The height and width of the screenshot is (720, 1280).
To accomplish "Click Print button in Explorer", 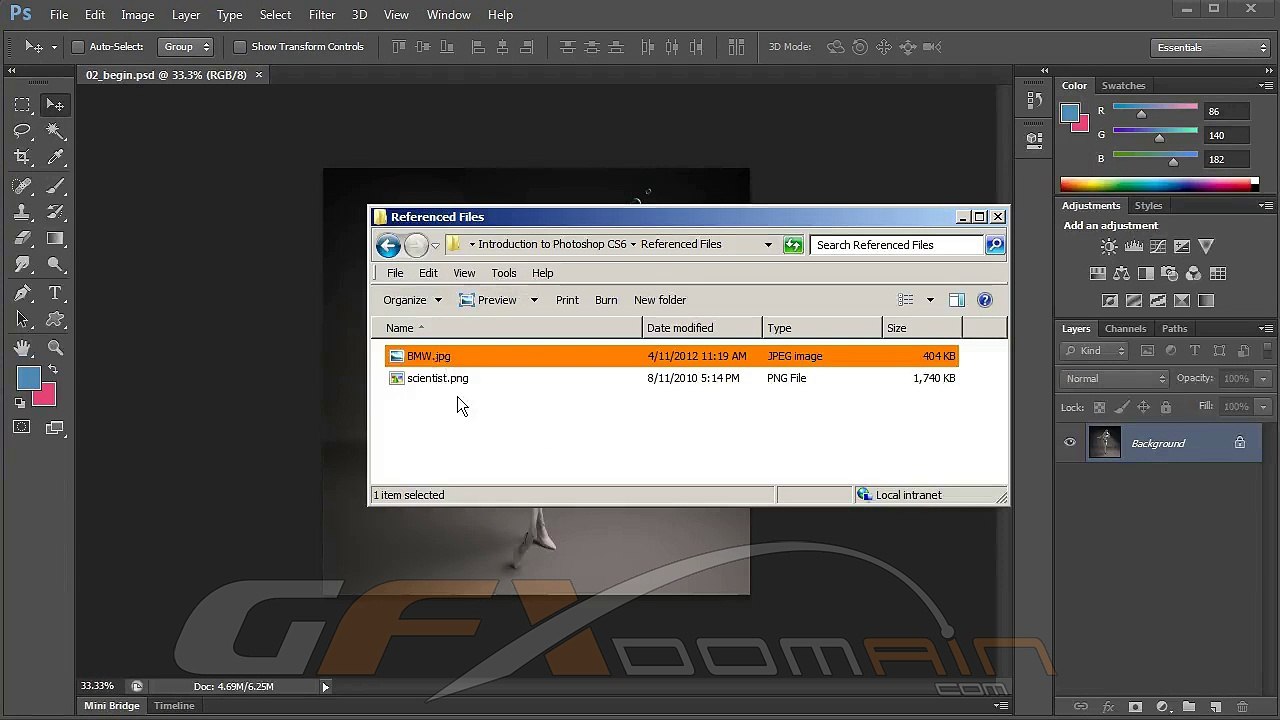I will tap(567, 300).
